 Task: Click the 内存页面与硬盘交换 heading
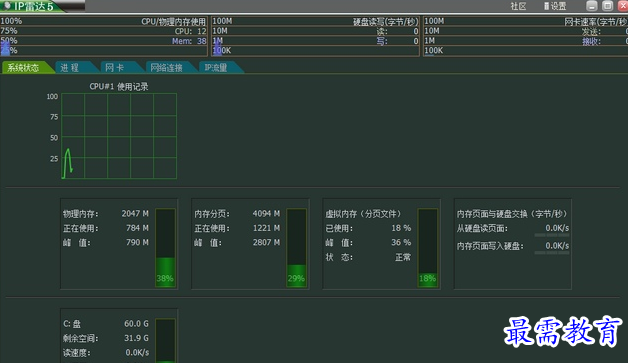tap(512, 214)
